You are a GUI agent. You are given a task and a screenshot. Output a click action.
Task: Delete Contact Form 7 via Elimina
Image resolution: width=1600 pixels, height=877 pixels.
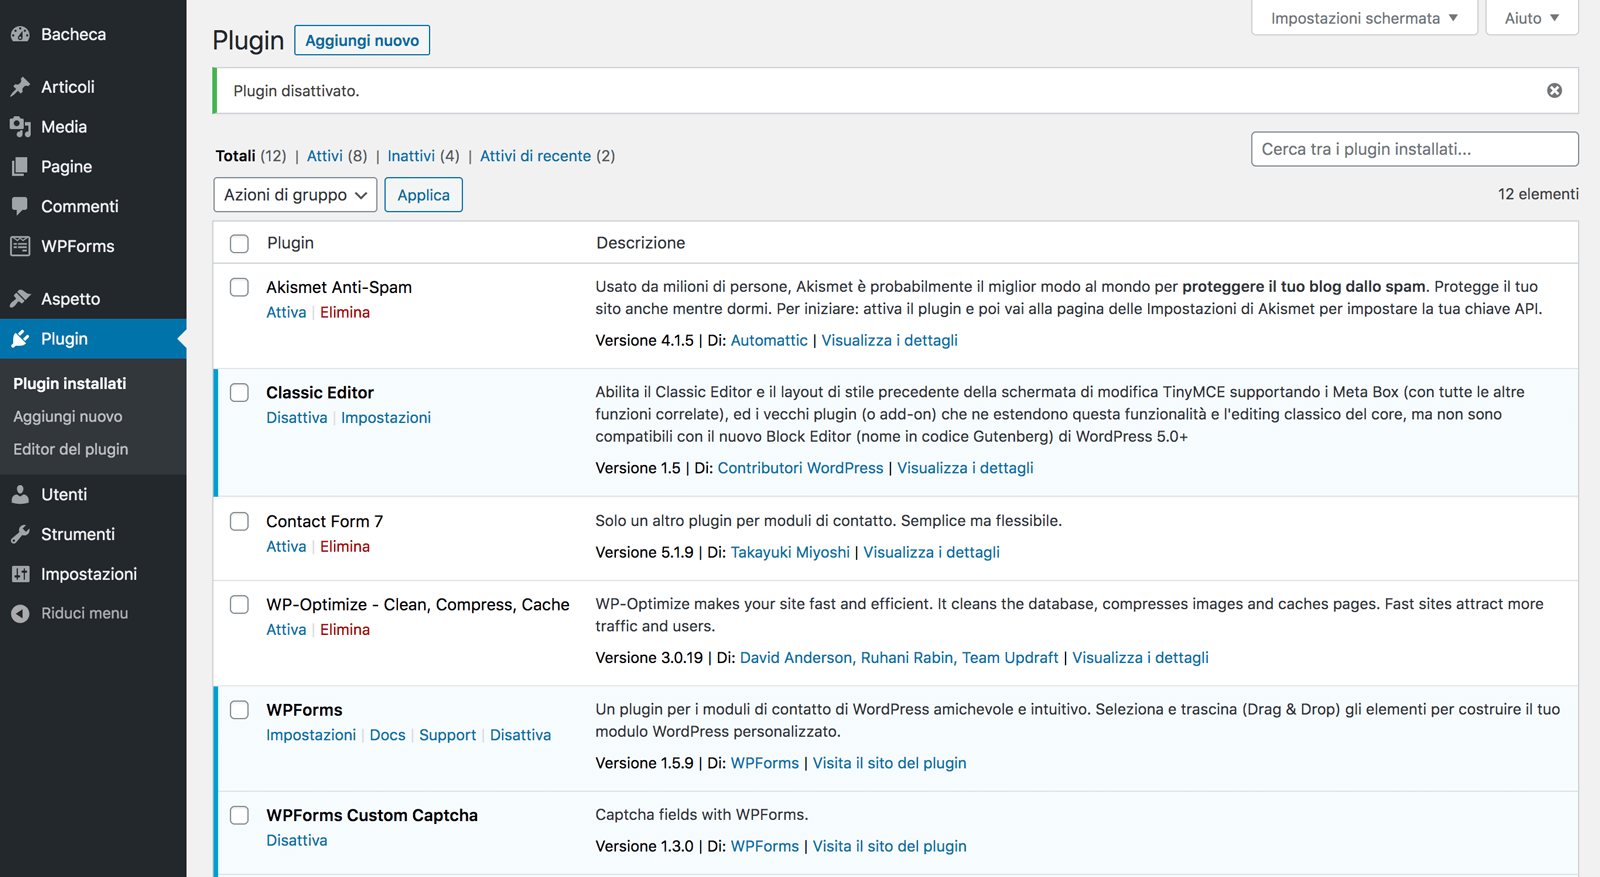click(x=345, y=546)
